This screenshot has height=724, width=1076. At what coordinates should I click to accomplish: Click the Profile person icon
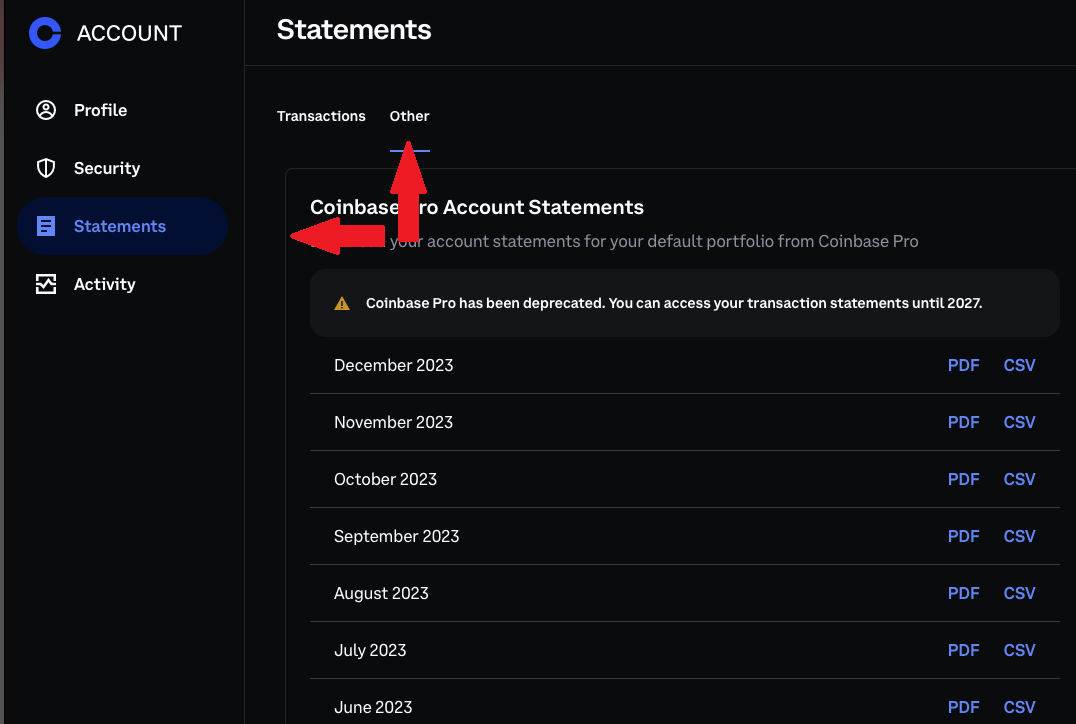(46, 110)
